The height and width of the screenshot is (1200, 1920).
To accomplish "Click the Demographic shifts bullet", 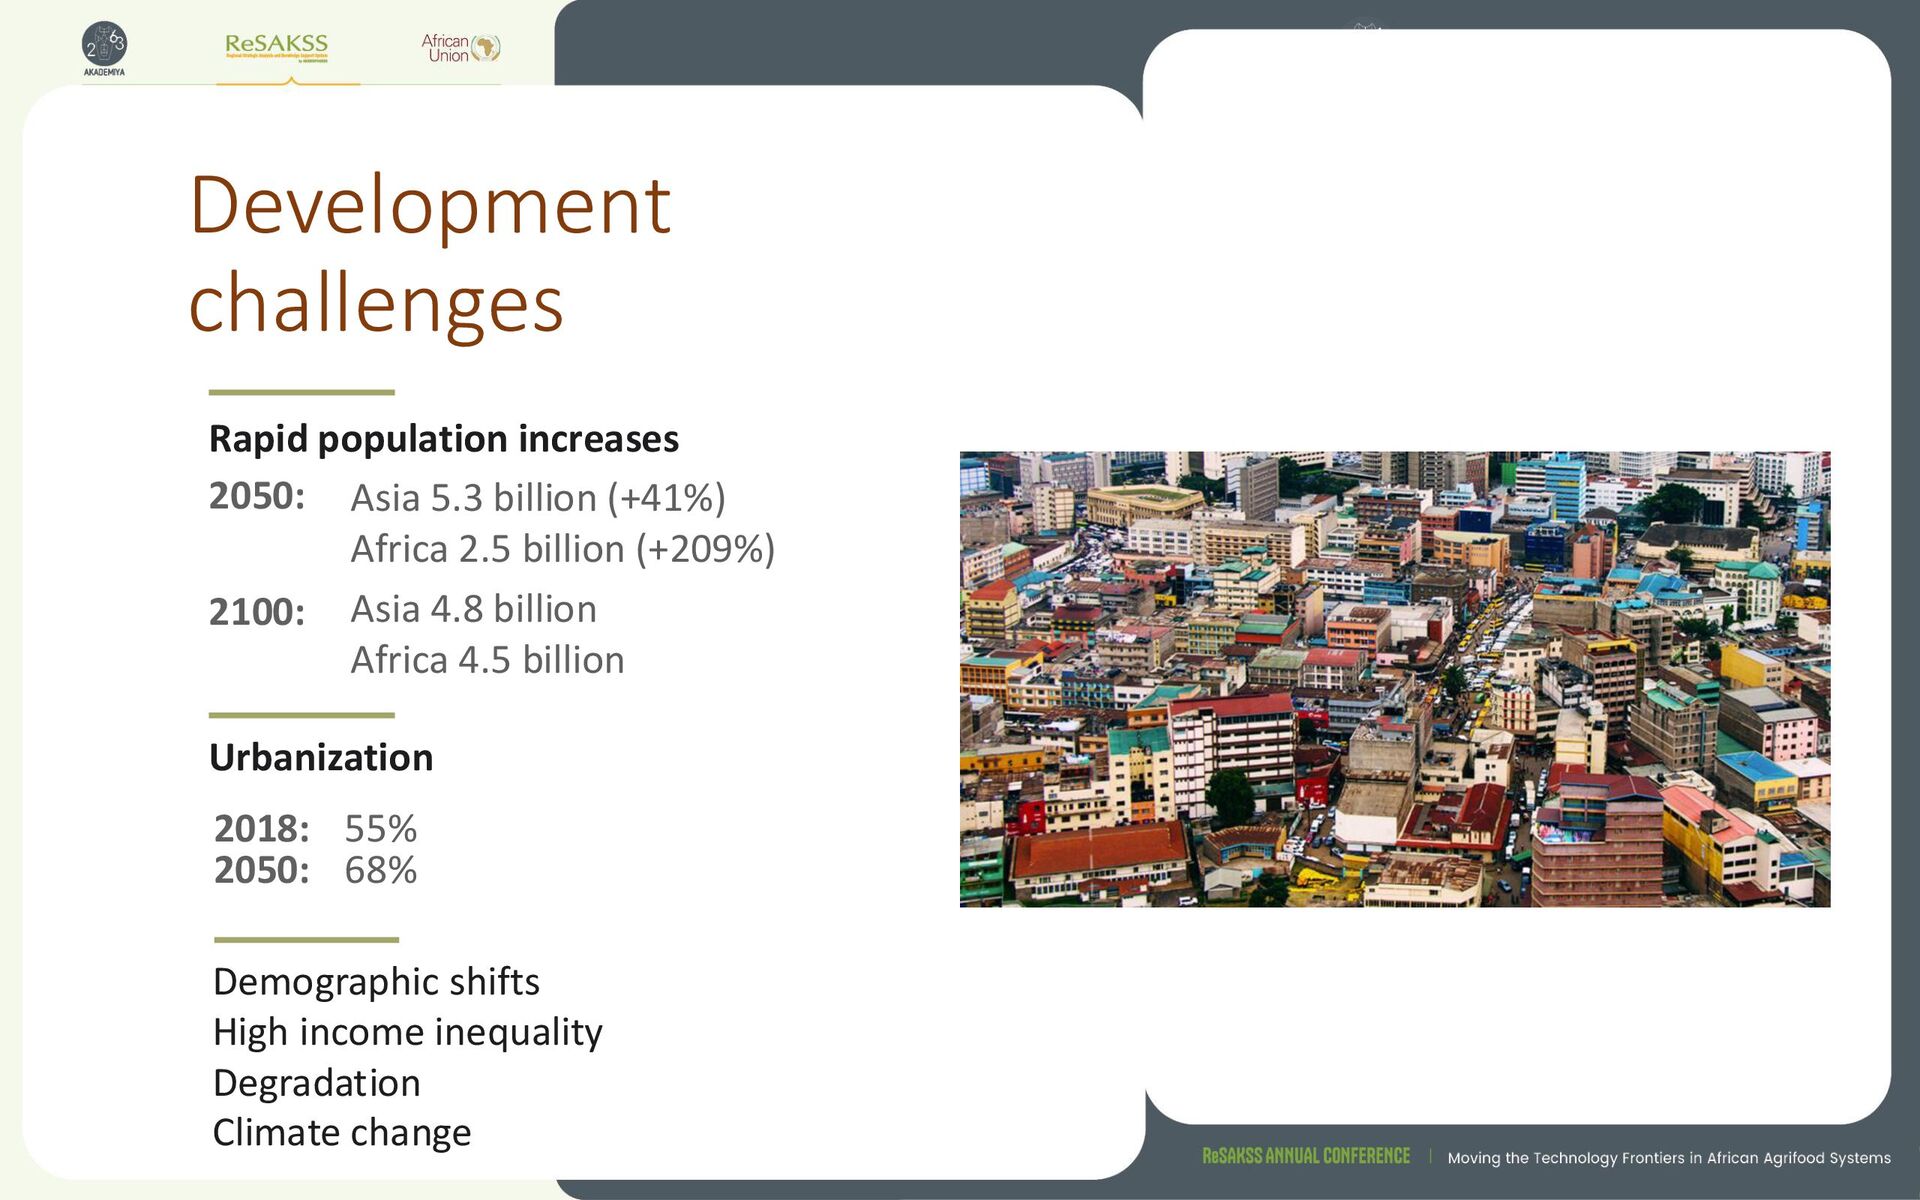I will pyautogui.click(x=376, y=982).
